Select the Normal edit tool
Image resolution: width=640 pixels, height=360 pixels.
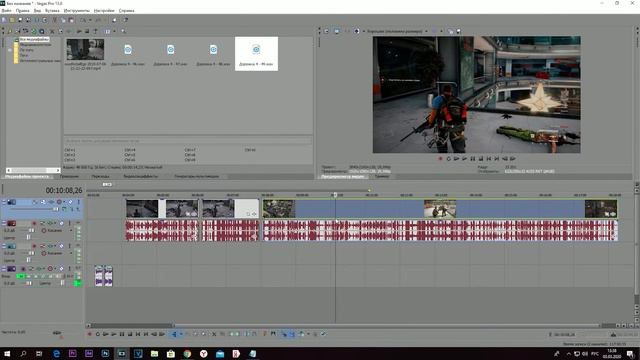[x=174, y=334]
